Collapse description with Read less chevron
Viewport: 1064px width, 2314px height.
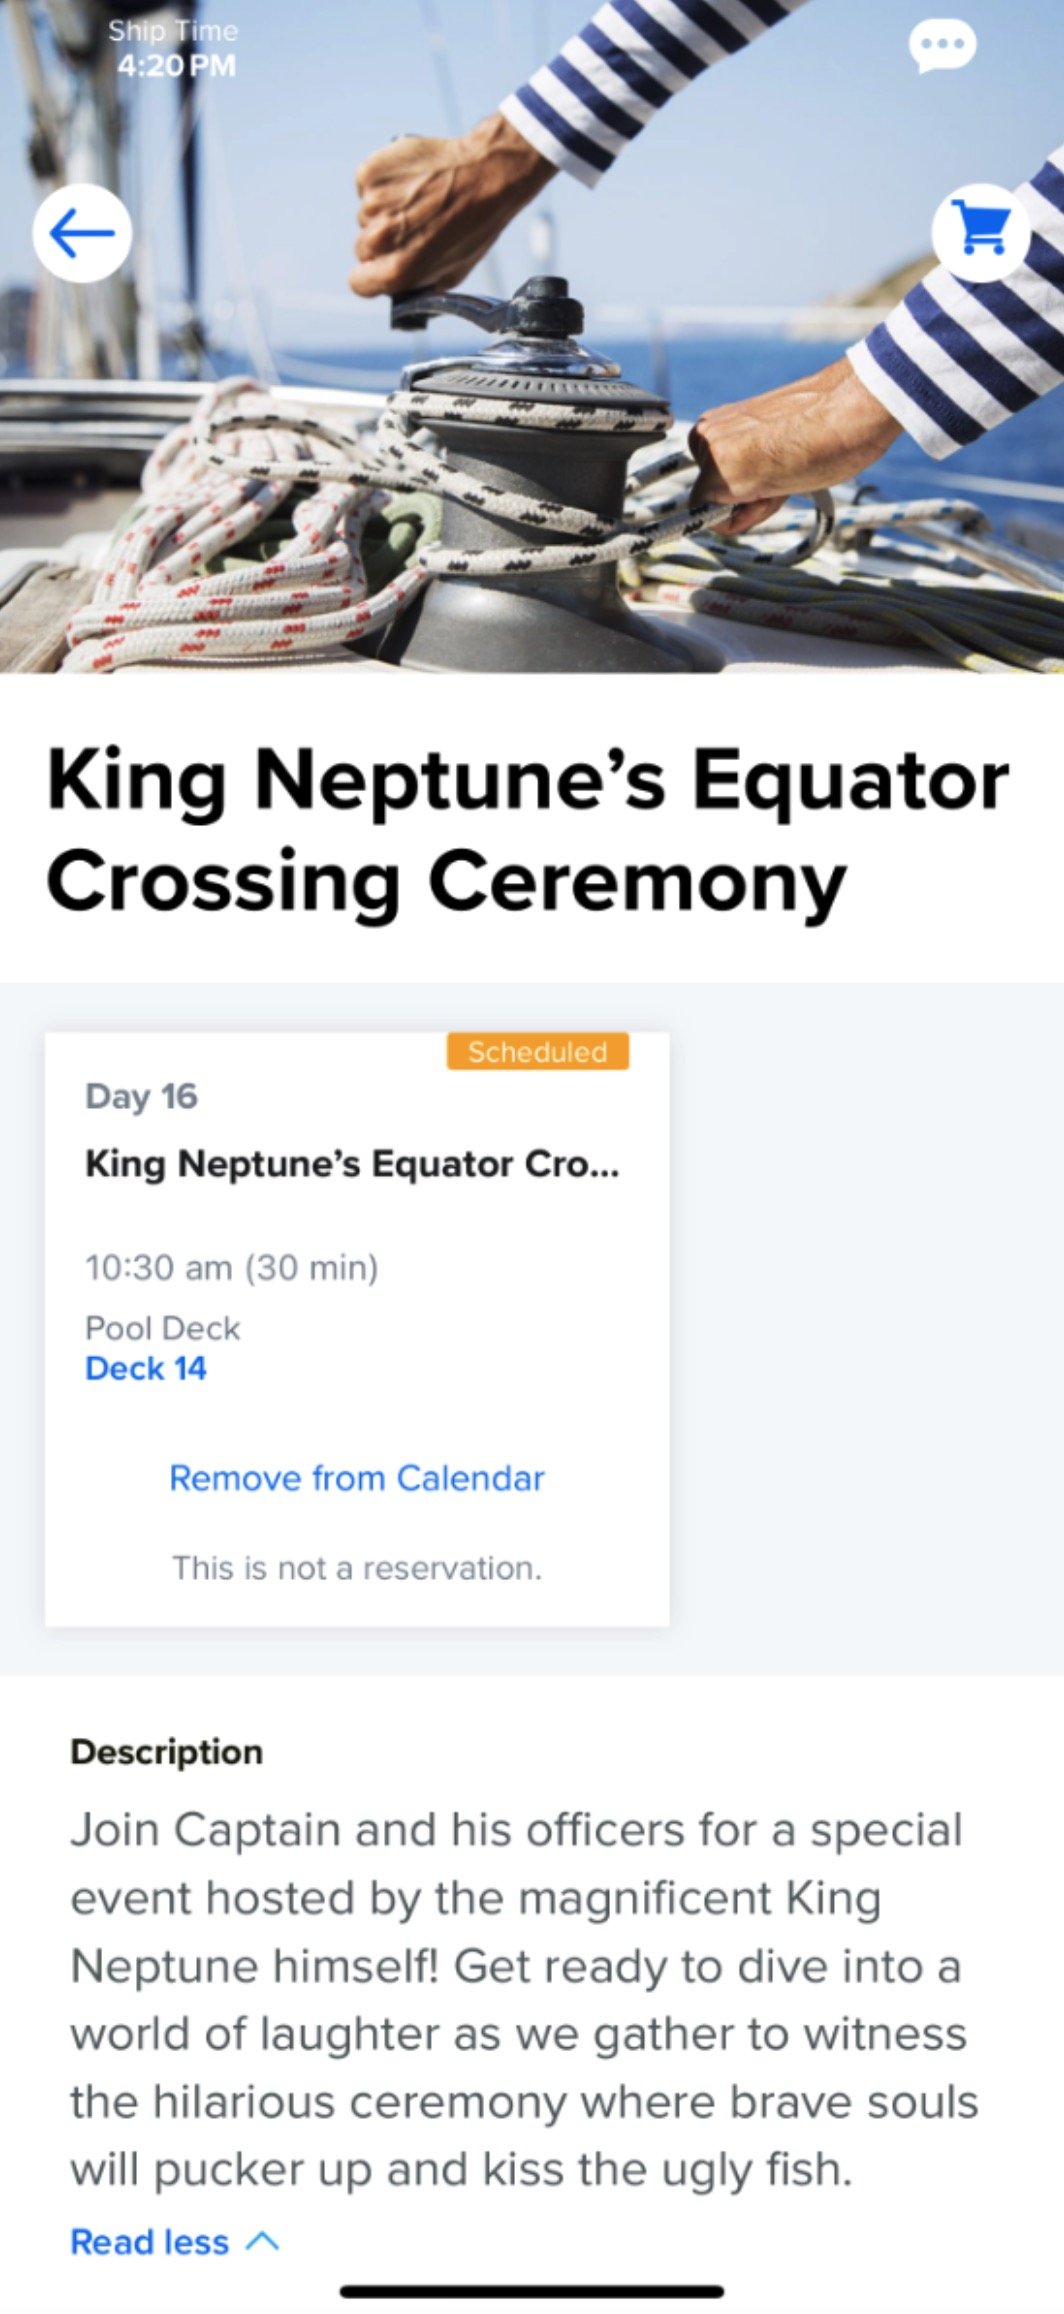262,2241
